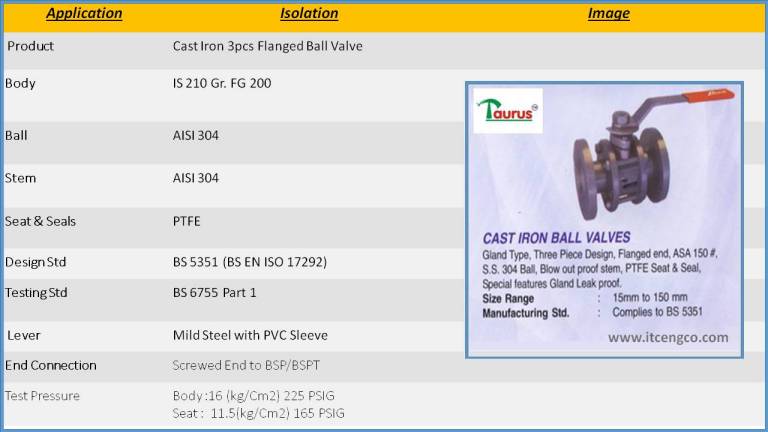Image resolution: width=768 pixels, height=432 pixels.
Task: Select the Application column header
Action: [84, 14]
